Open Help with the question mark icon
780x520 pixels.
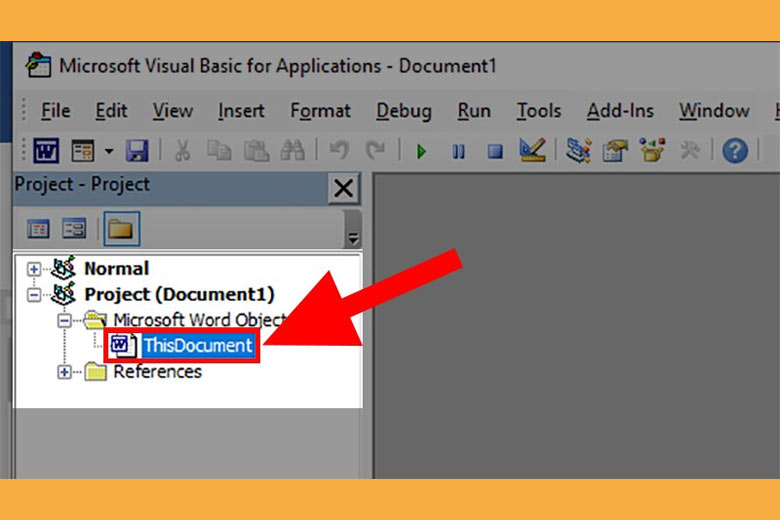coord(735,151)
